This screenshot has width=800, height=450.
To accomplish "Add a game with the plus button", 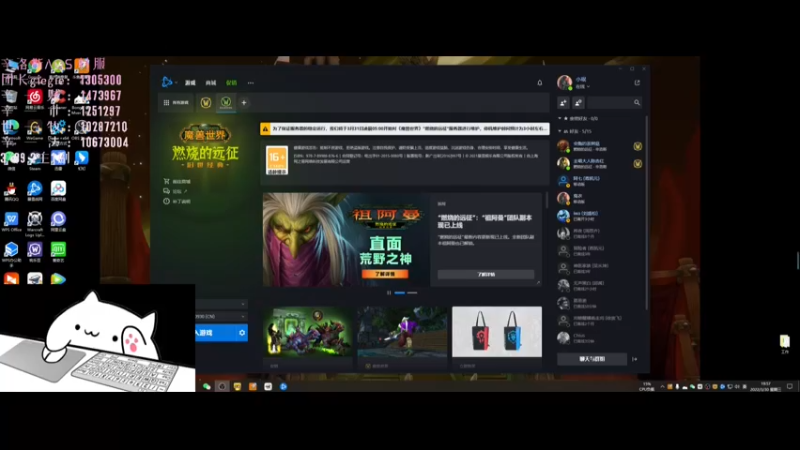I will click(x=244, y=103).
